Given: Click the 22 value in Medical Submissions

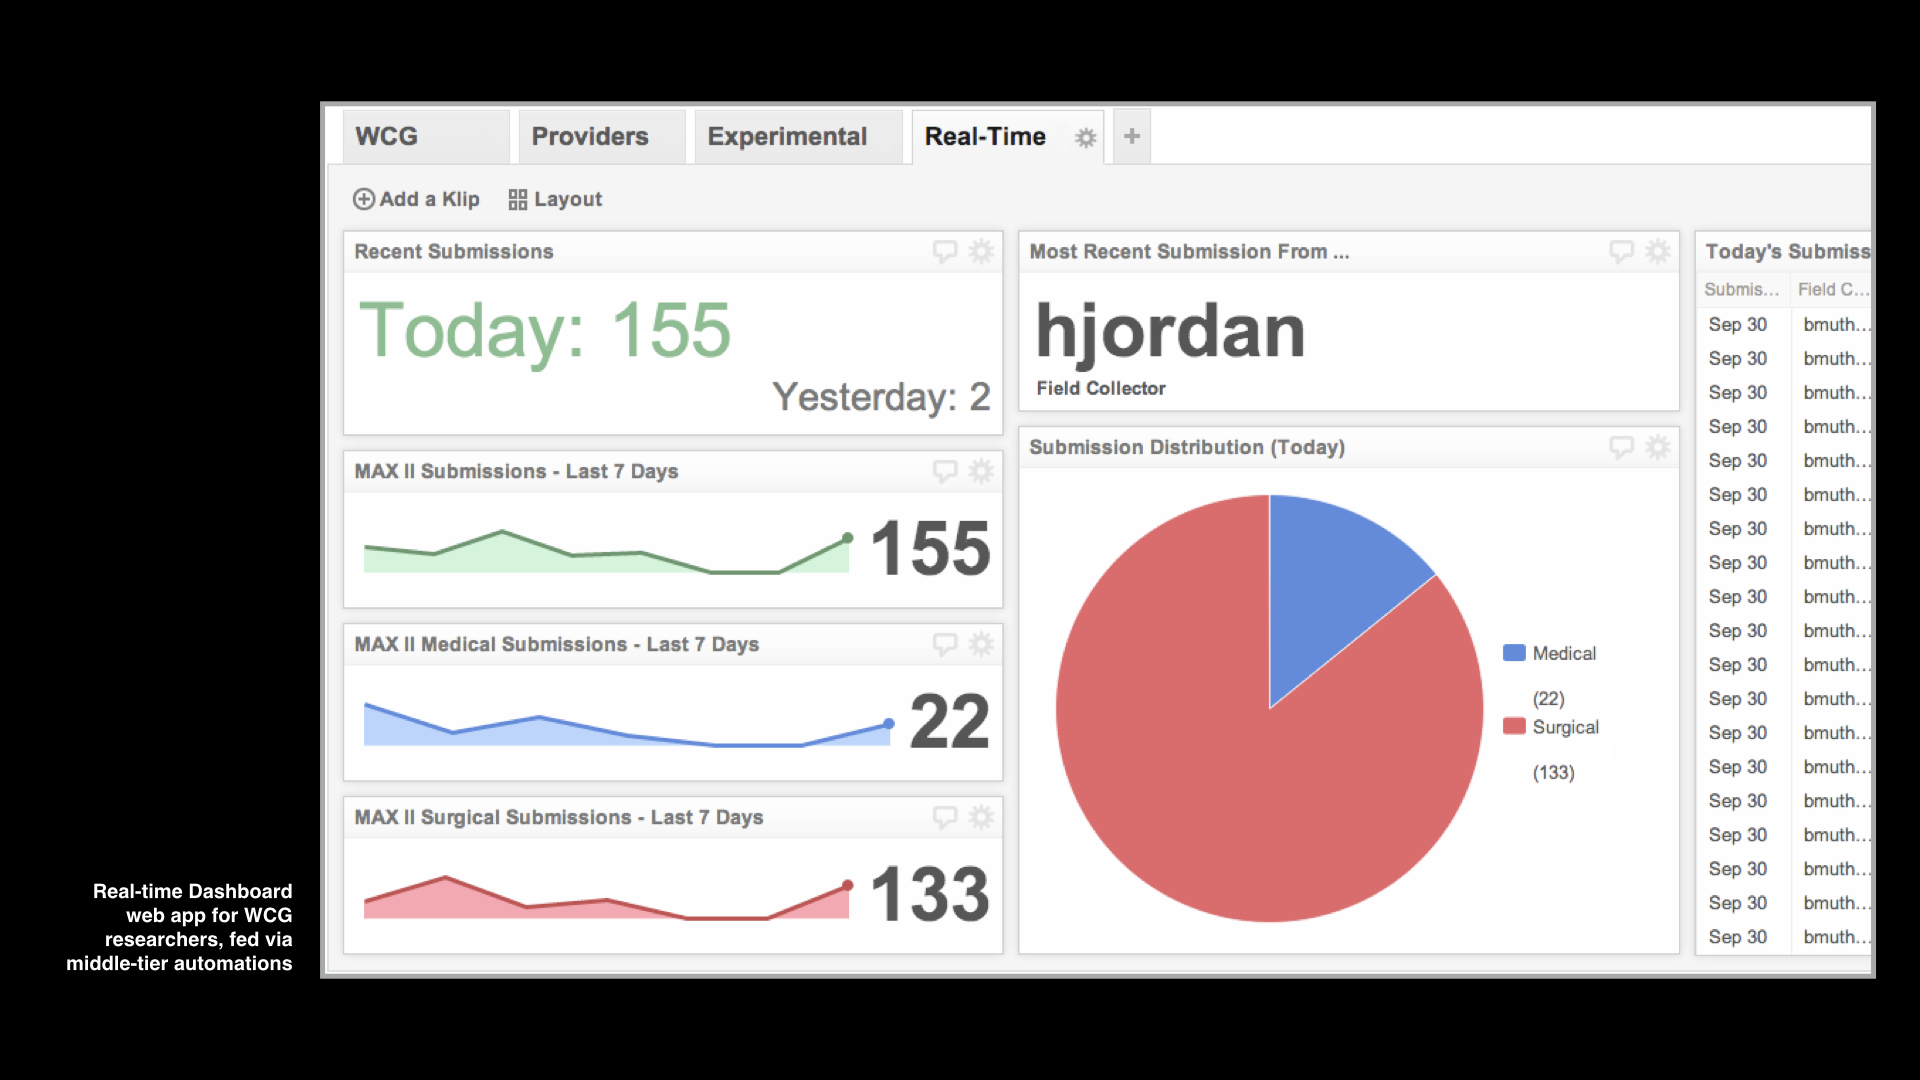Looking at the screenshot, I should (x=950, y=721).
